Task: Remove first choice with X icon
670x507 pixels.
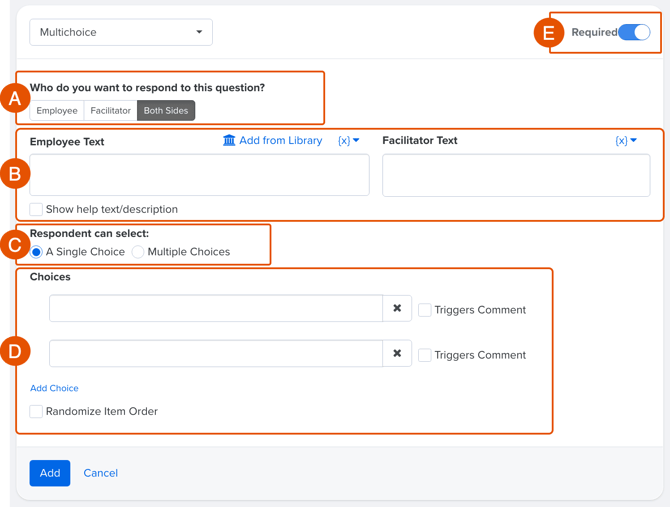Action: tap(397, 309)
